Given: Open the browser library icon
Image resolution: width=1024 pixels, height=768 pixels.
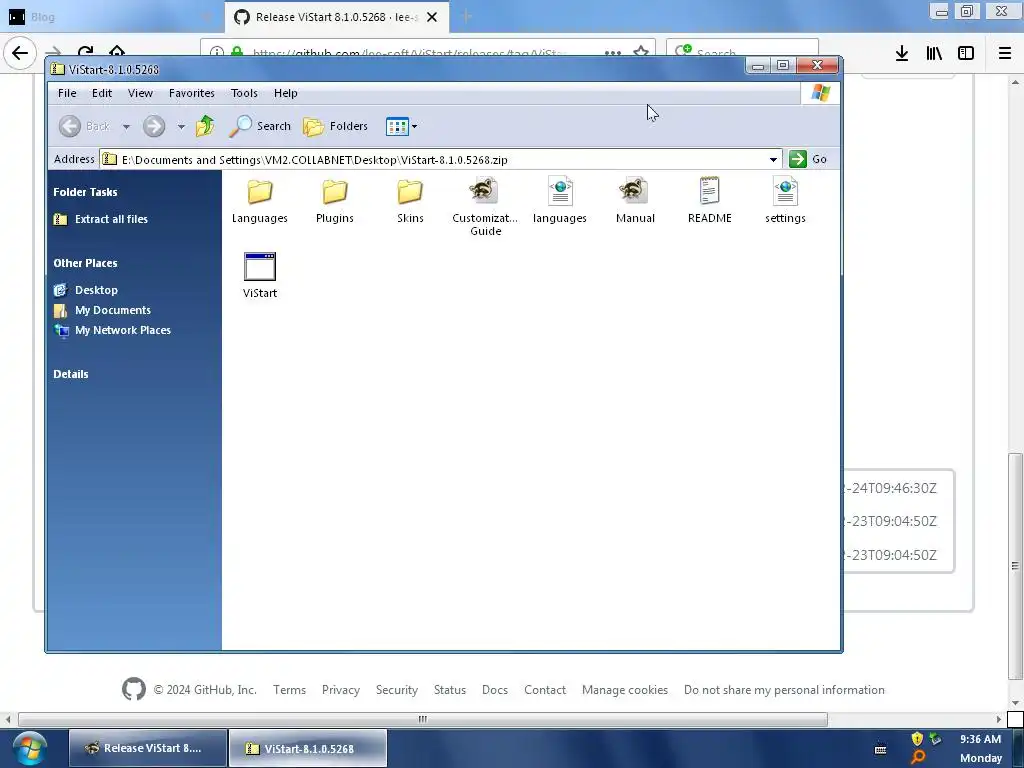Looking at the screenshot, I should (934, 54).
